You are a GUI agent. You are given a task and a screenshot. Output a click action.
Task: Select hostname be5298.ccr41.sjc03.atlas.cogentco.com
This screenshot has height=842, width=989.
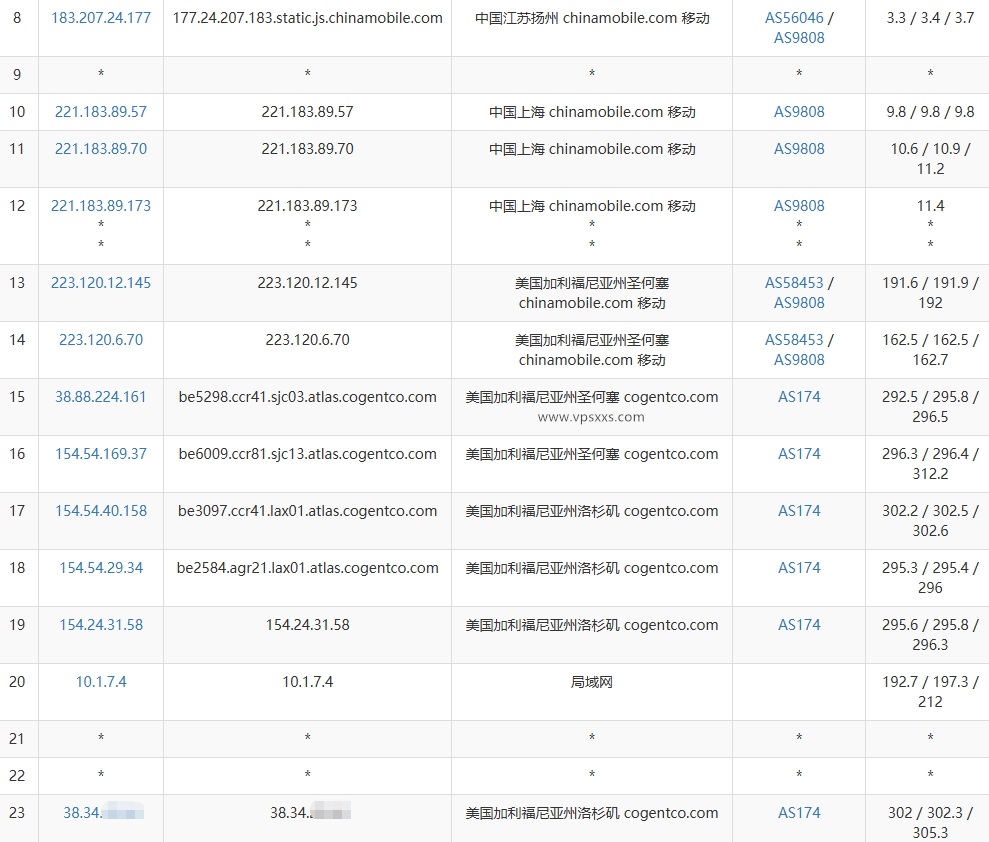tap(308, 397)
